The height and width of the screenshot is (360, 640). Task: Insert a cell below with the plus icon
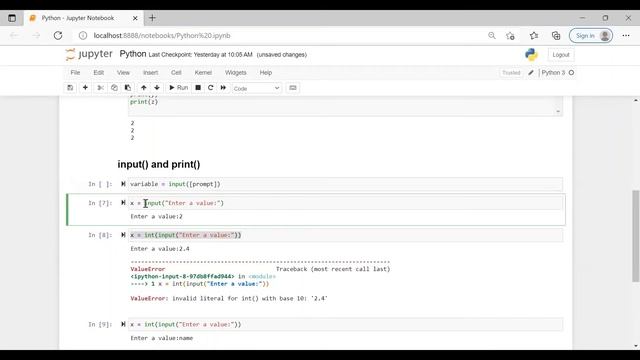[85, 88]
